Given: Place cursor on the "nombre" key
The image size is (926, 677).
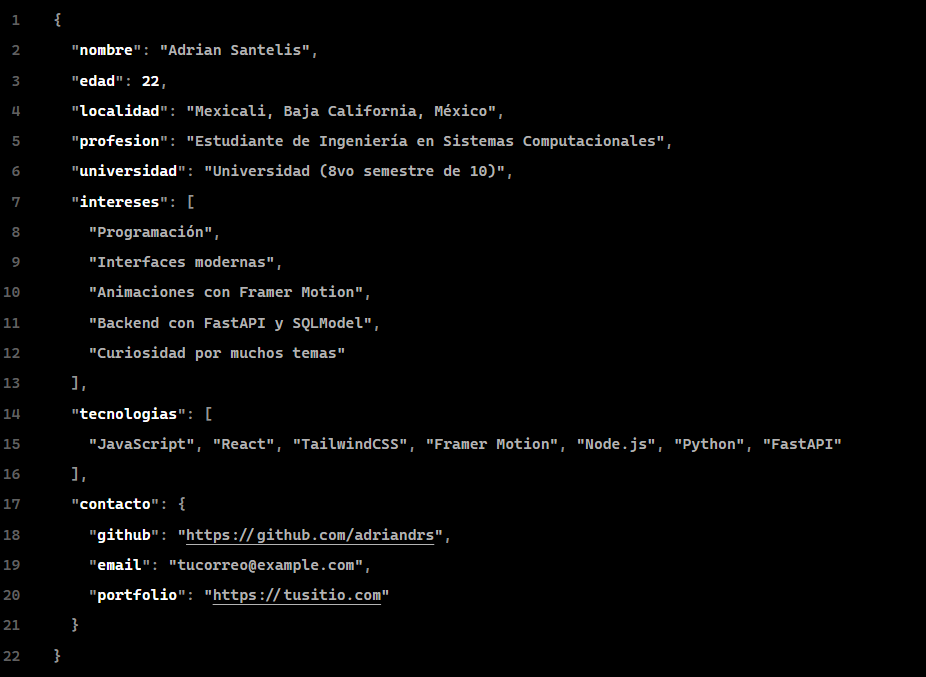Looking at the screenshot, I should [x=106, y=50].
